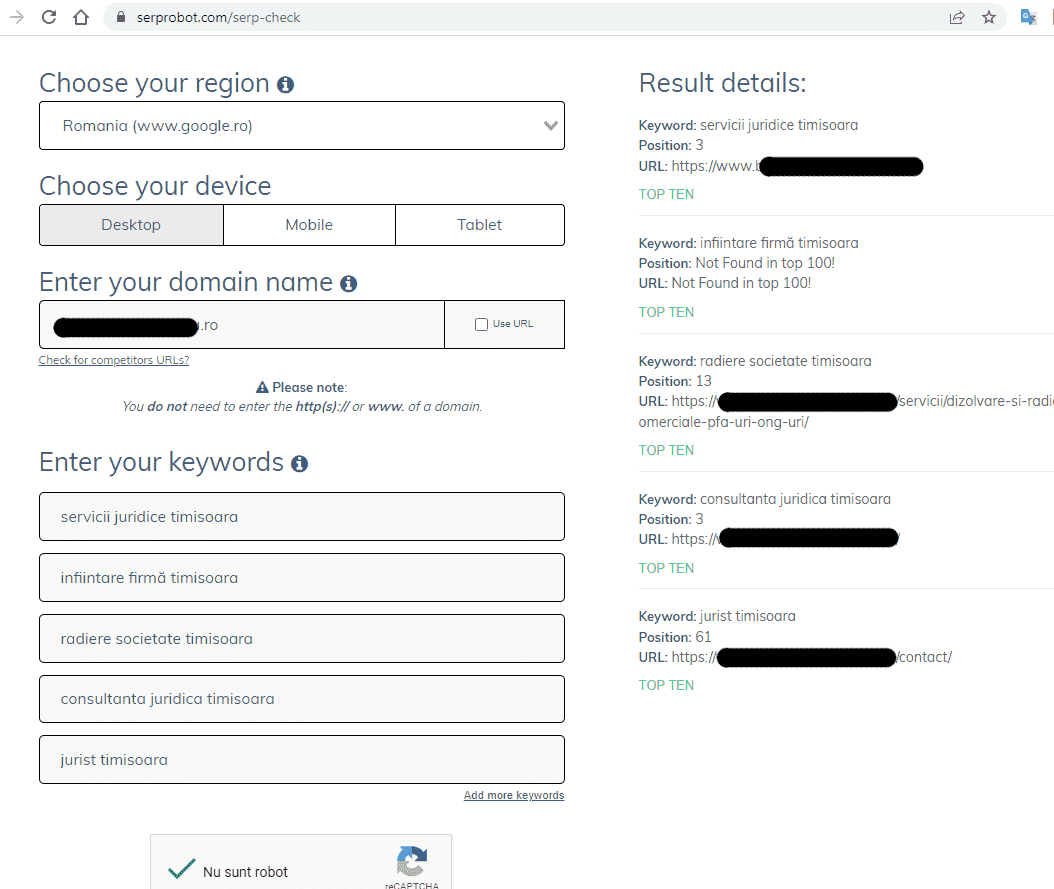This screenshot has width=1054, height=889.
Task: Click info icon beside Choose your region
Action: click(x=285, y=85)
